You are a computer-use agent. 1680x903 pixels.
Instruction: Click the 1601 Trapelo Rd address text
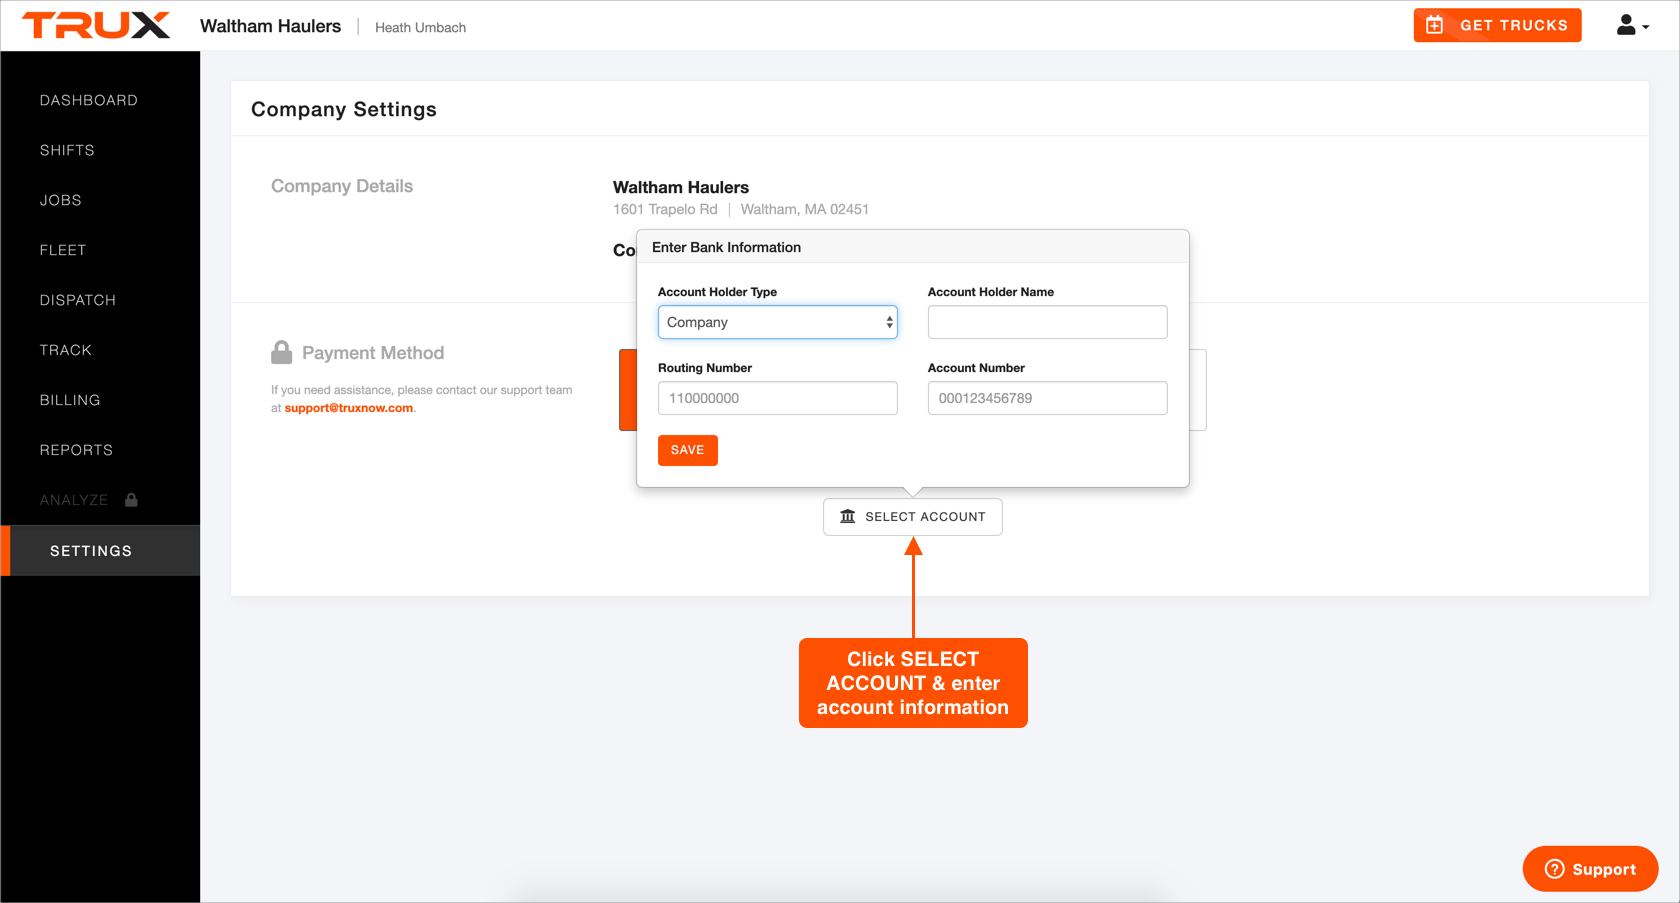click(x=665, y=209)
